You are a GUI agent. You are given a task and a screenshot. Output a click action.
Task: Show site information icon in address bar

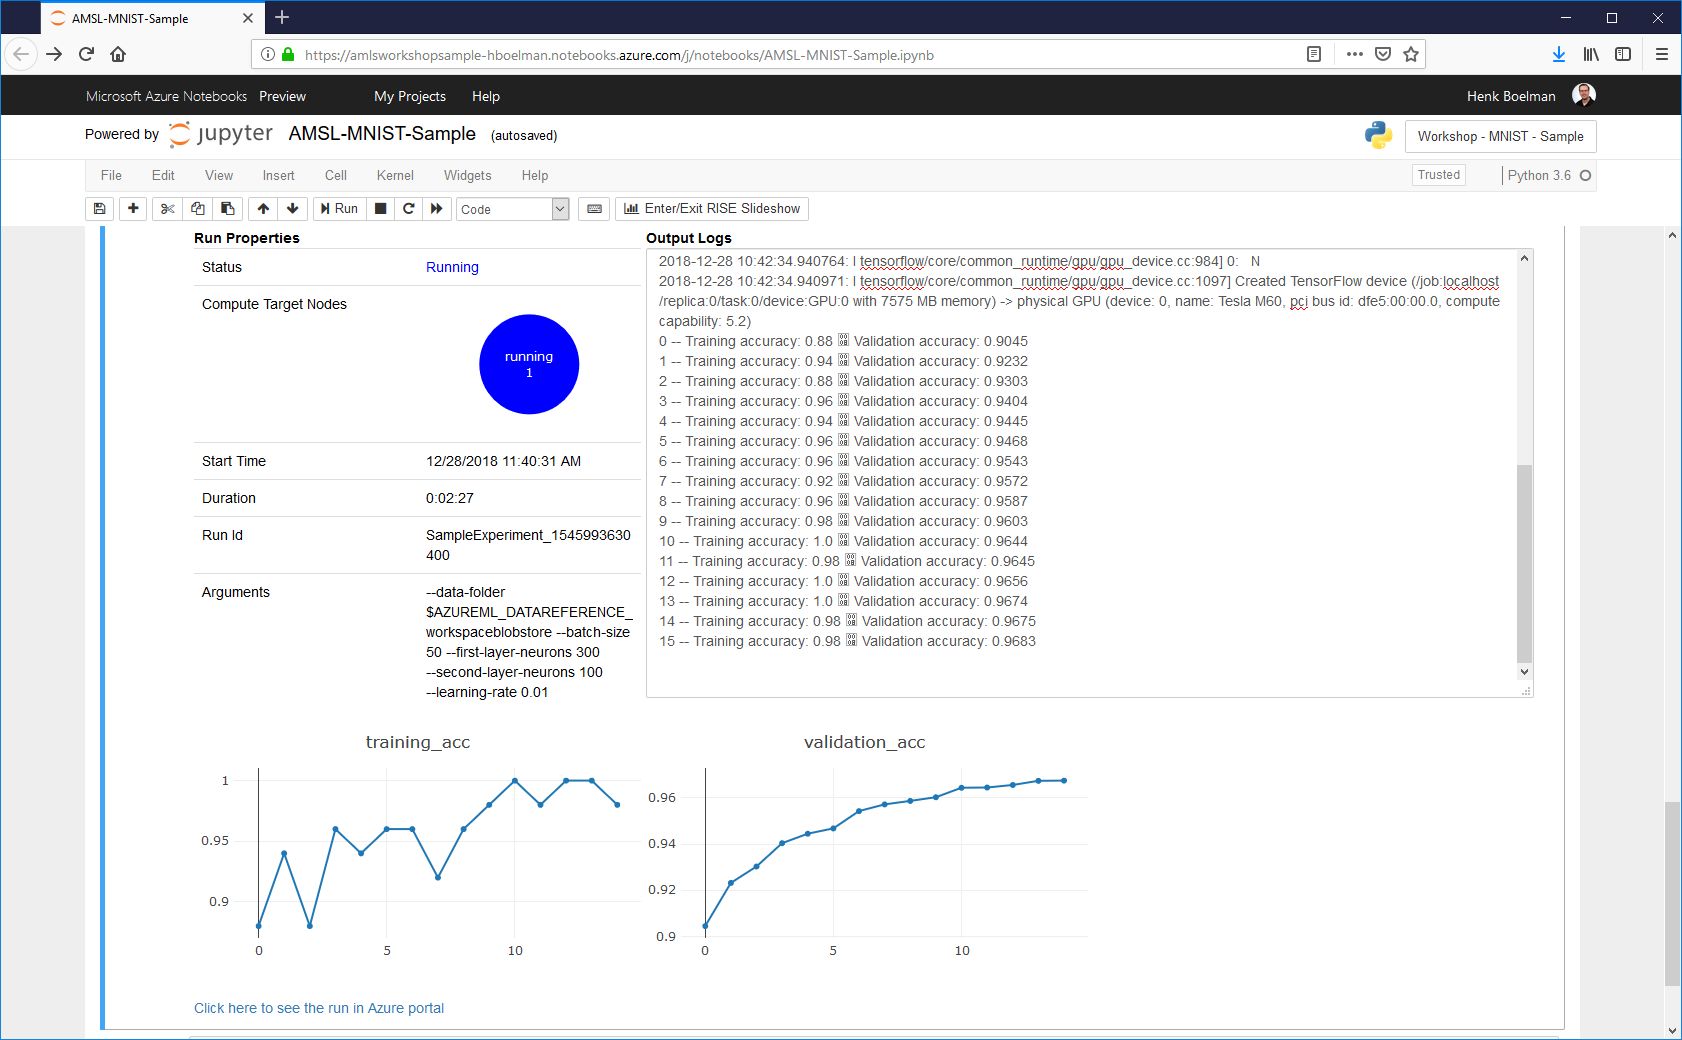[x=267, y=55]
